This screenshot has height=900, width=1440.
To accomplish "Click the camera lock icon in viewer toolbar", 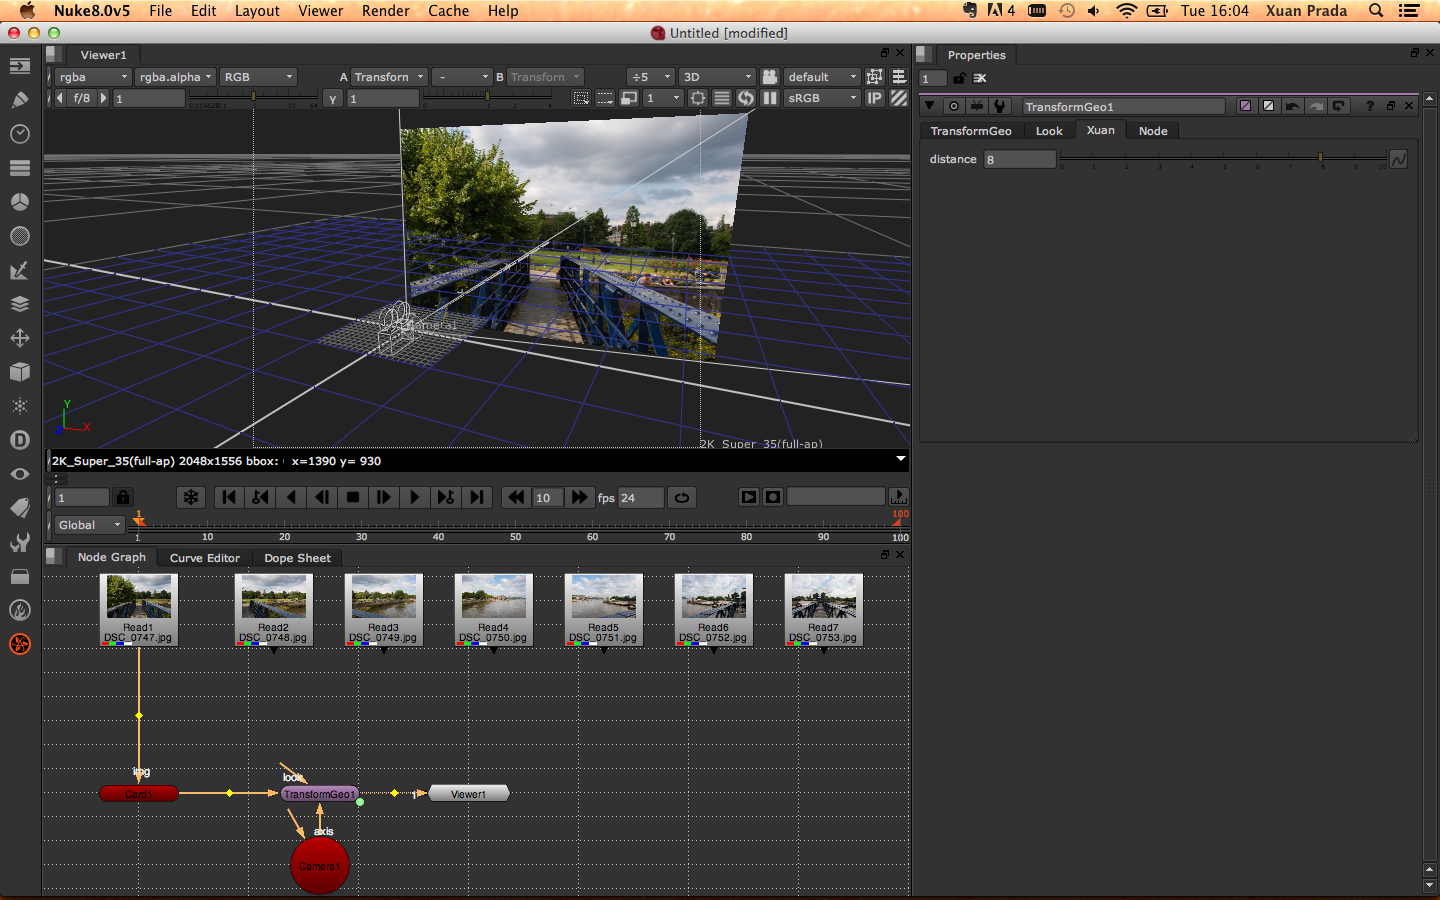I will [x=769, y=77].
